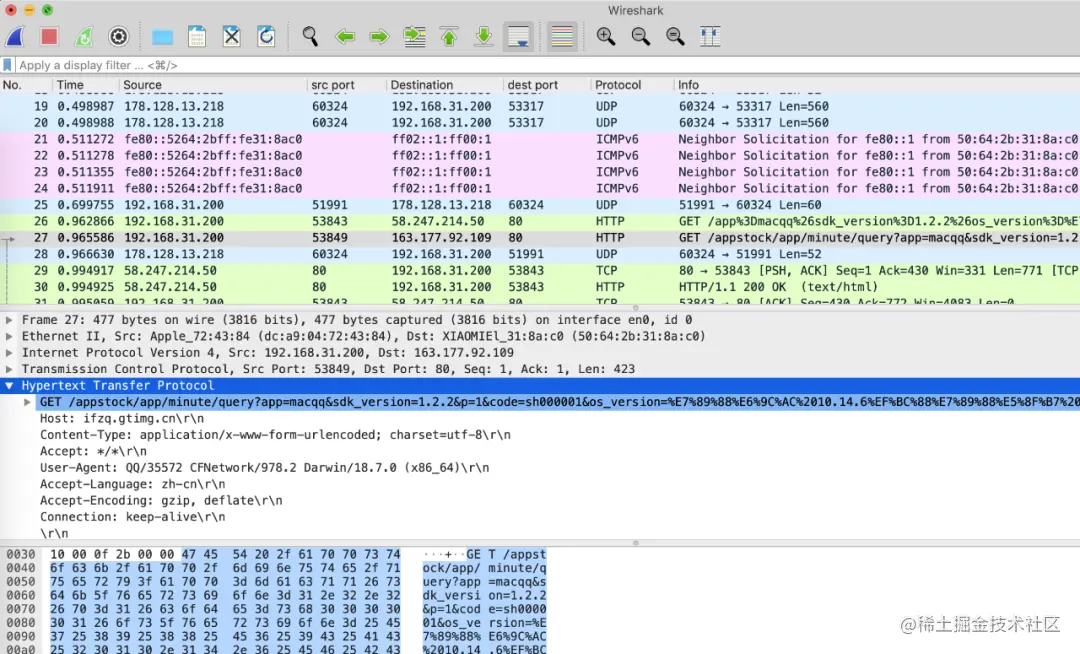Screen dimensions: 1080x654
Task: Select the User-Agent QQ/35572 line
Action: (x=264, y=468)
